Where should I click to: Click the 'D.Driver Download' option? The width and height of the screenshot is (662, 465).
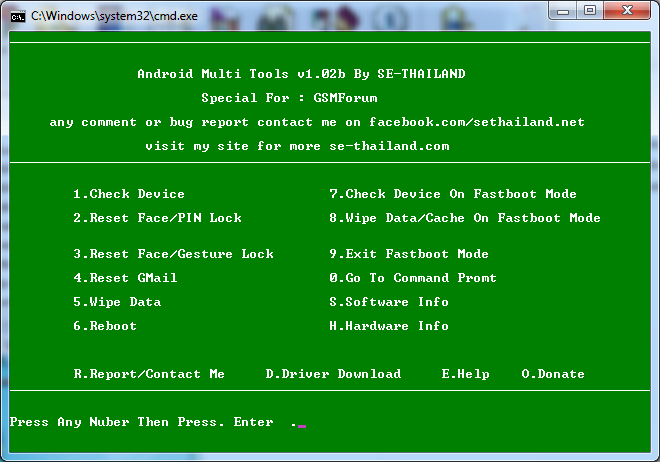(333, 374)
